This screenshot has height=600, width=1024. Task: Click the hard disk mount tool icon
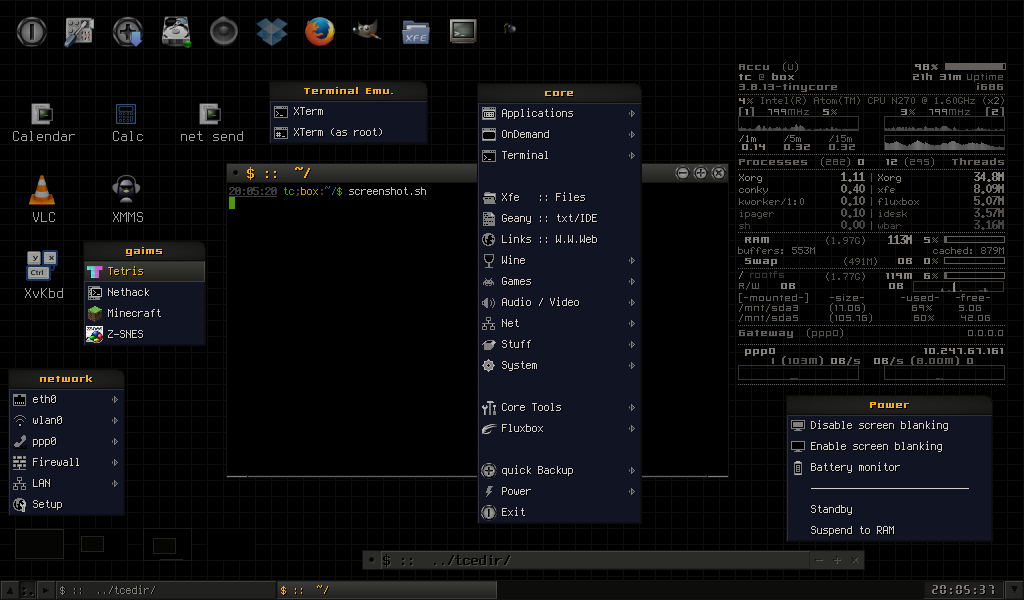pyautogui.click(x=176, y=32)
